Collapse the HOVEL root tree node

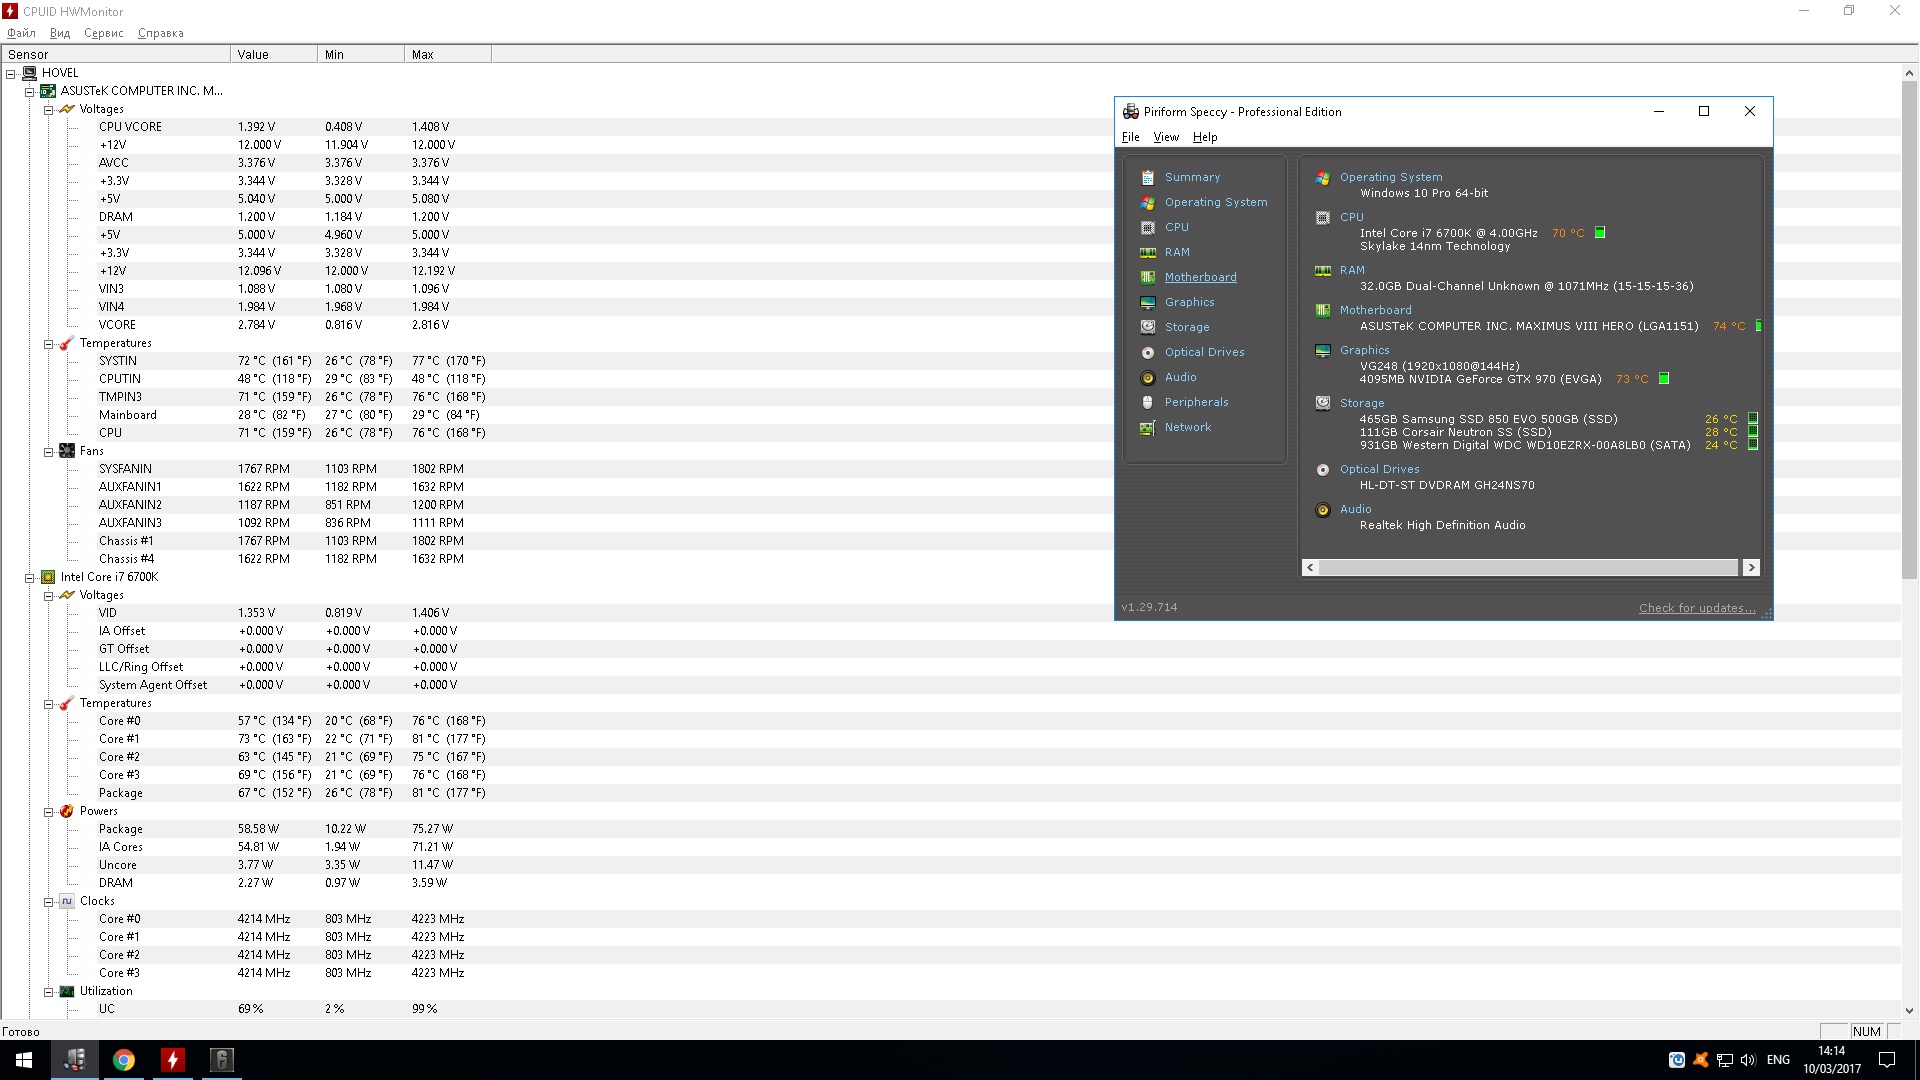(x=11, y=73)
